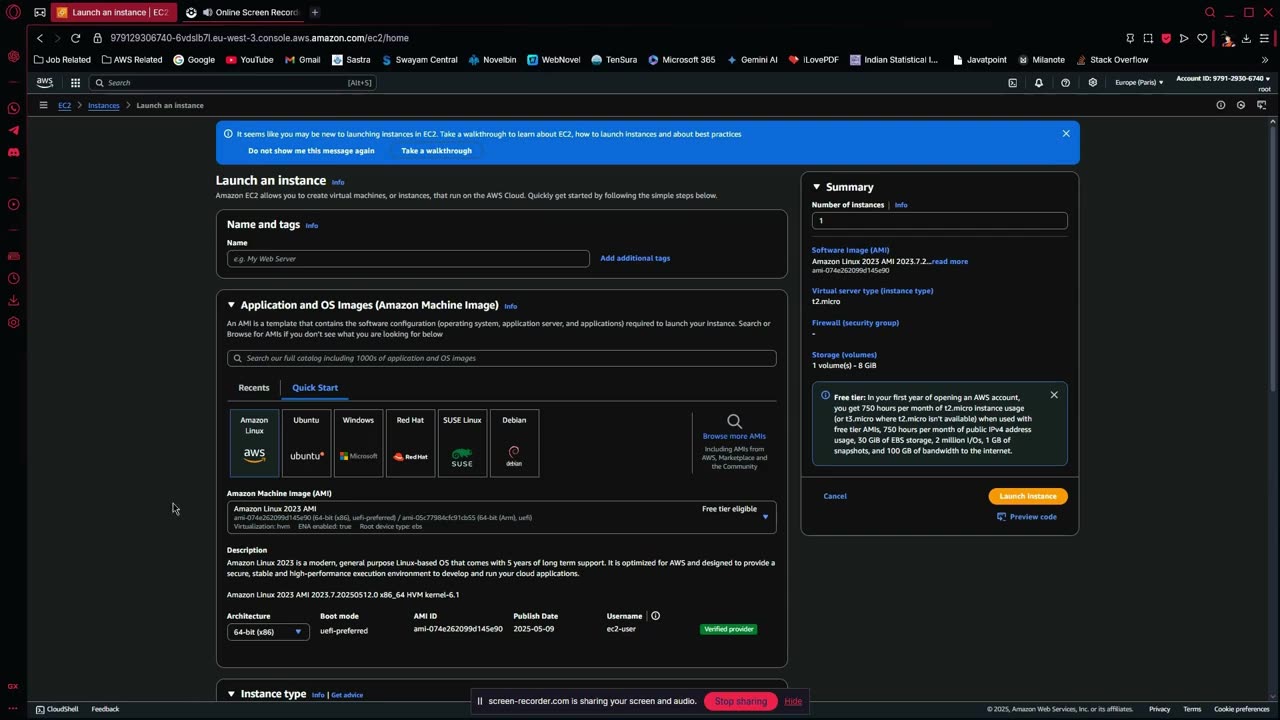Click the Username info circle icon

[x=656, y=616]
